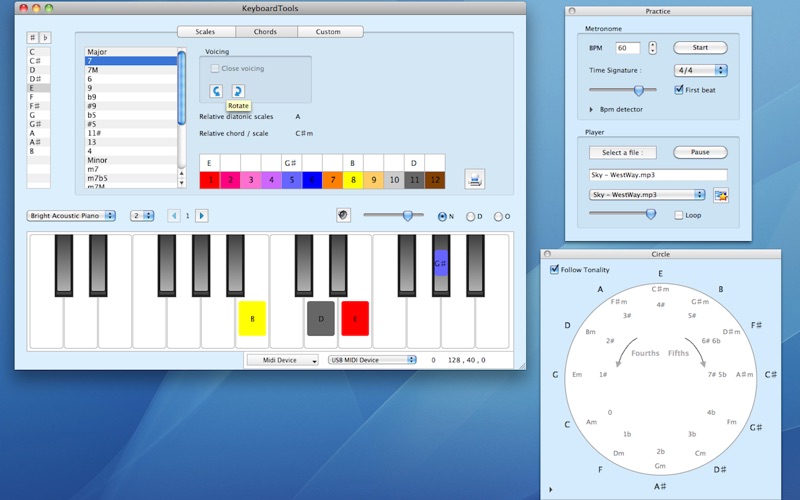Click the keyboard volume slider
The width and height of the screenshot is (800, 500).
[393, 215]
